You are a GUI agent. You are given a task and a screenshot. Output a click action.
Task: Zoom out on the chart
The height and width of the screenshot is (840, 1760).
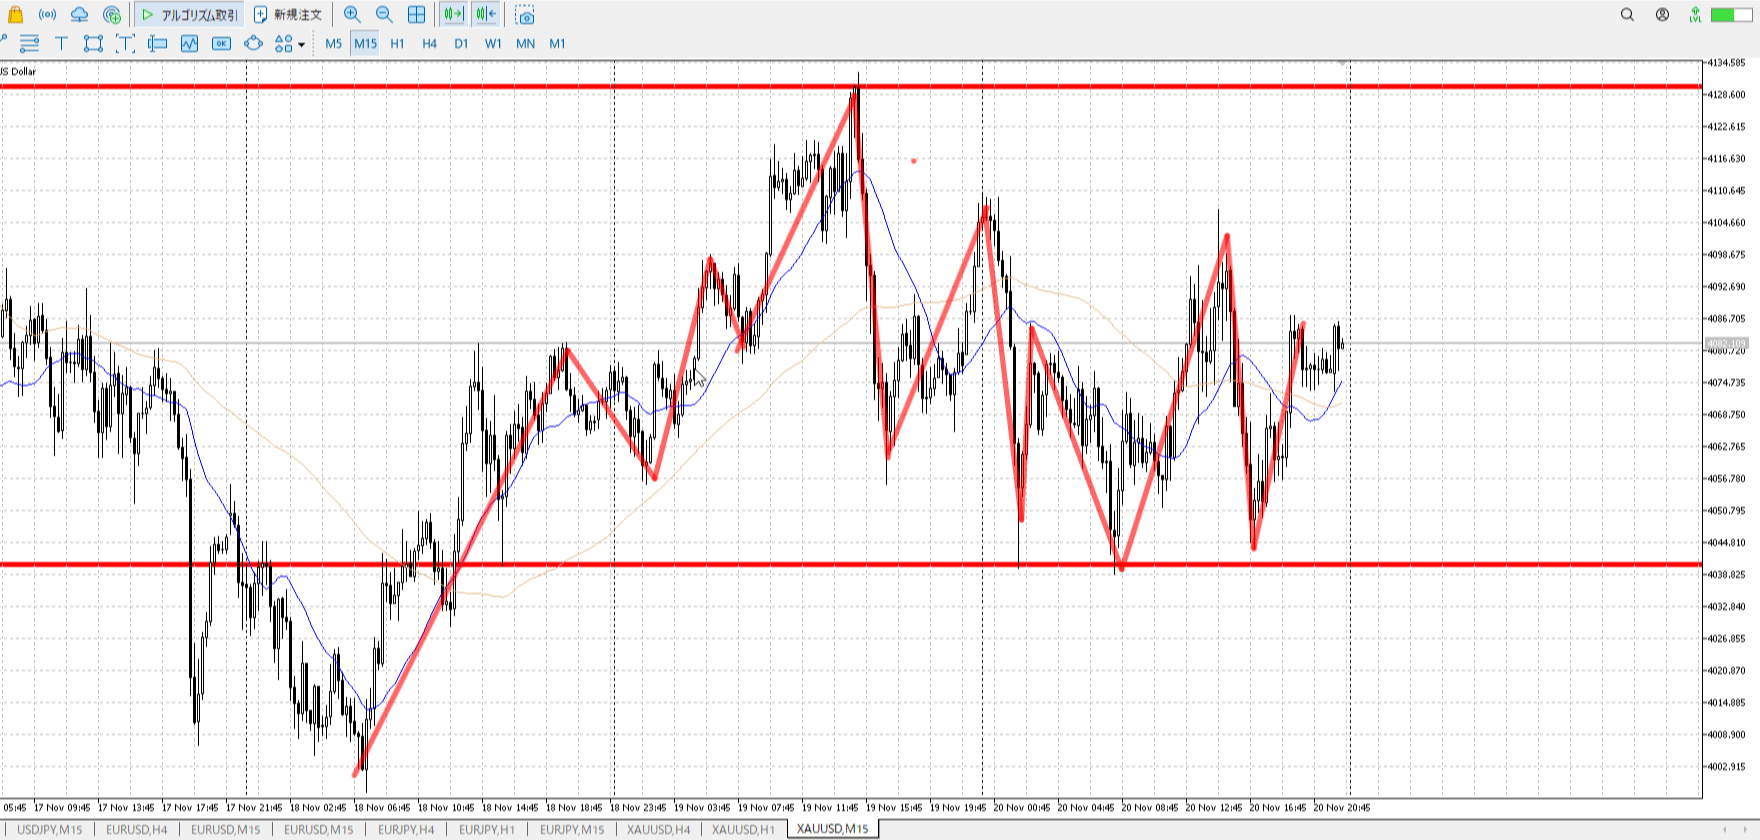384,14
